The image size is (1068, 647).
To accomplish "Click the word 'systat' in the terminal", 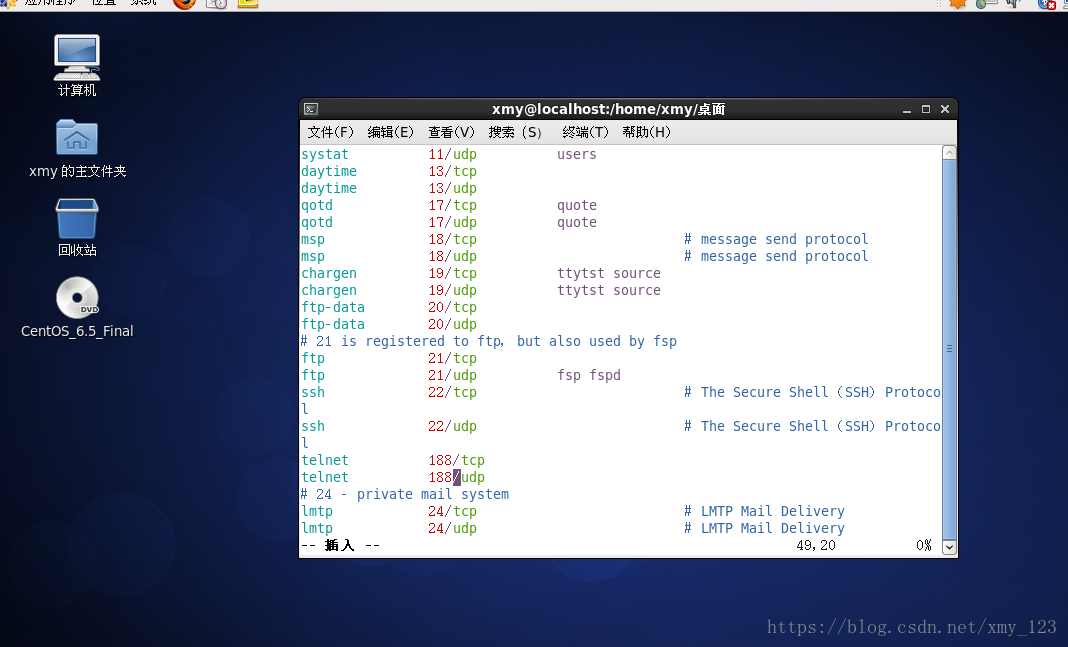I will click(x=325, y=155).
